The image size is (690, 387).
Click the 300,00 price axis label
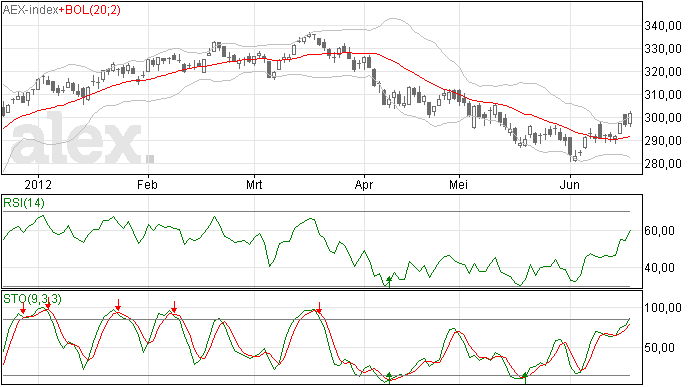click(663, 118)
